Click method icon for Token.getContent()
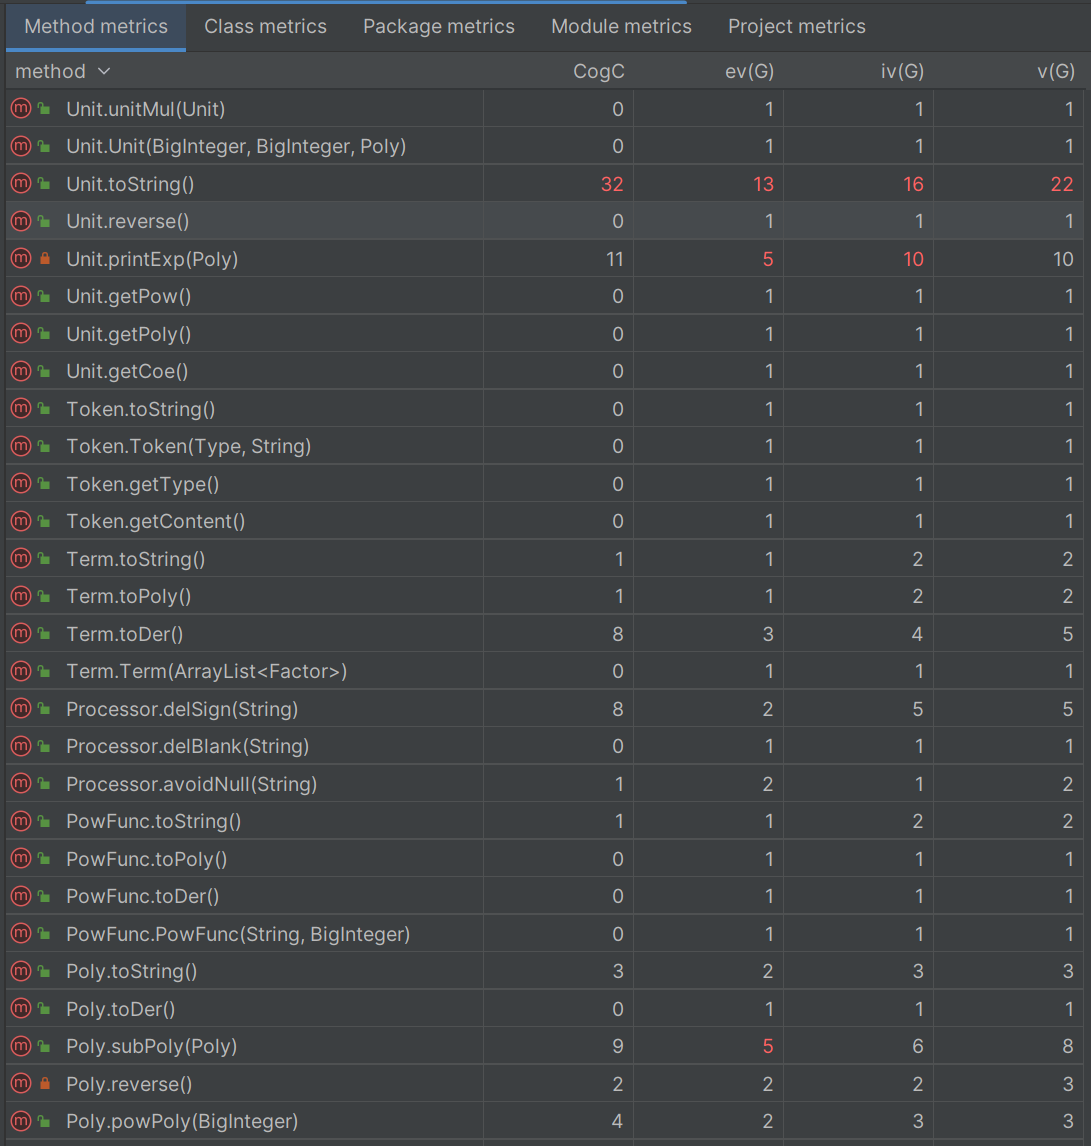The image size is (1091, 1146). (x=21, y=520)
